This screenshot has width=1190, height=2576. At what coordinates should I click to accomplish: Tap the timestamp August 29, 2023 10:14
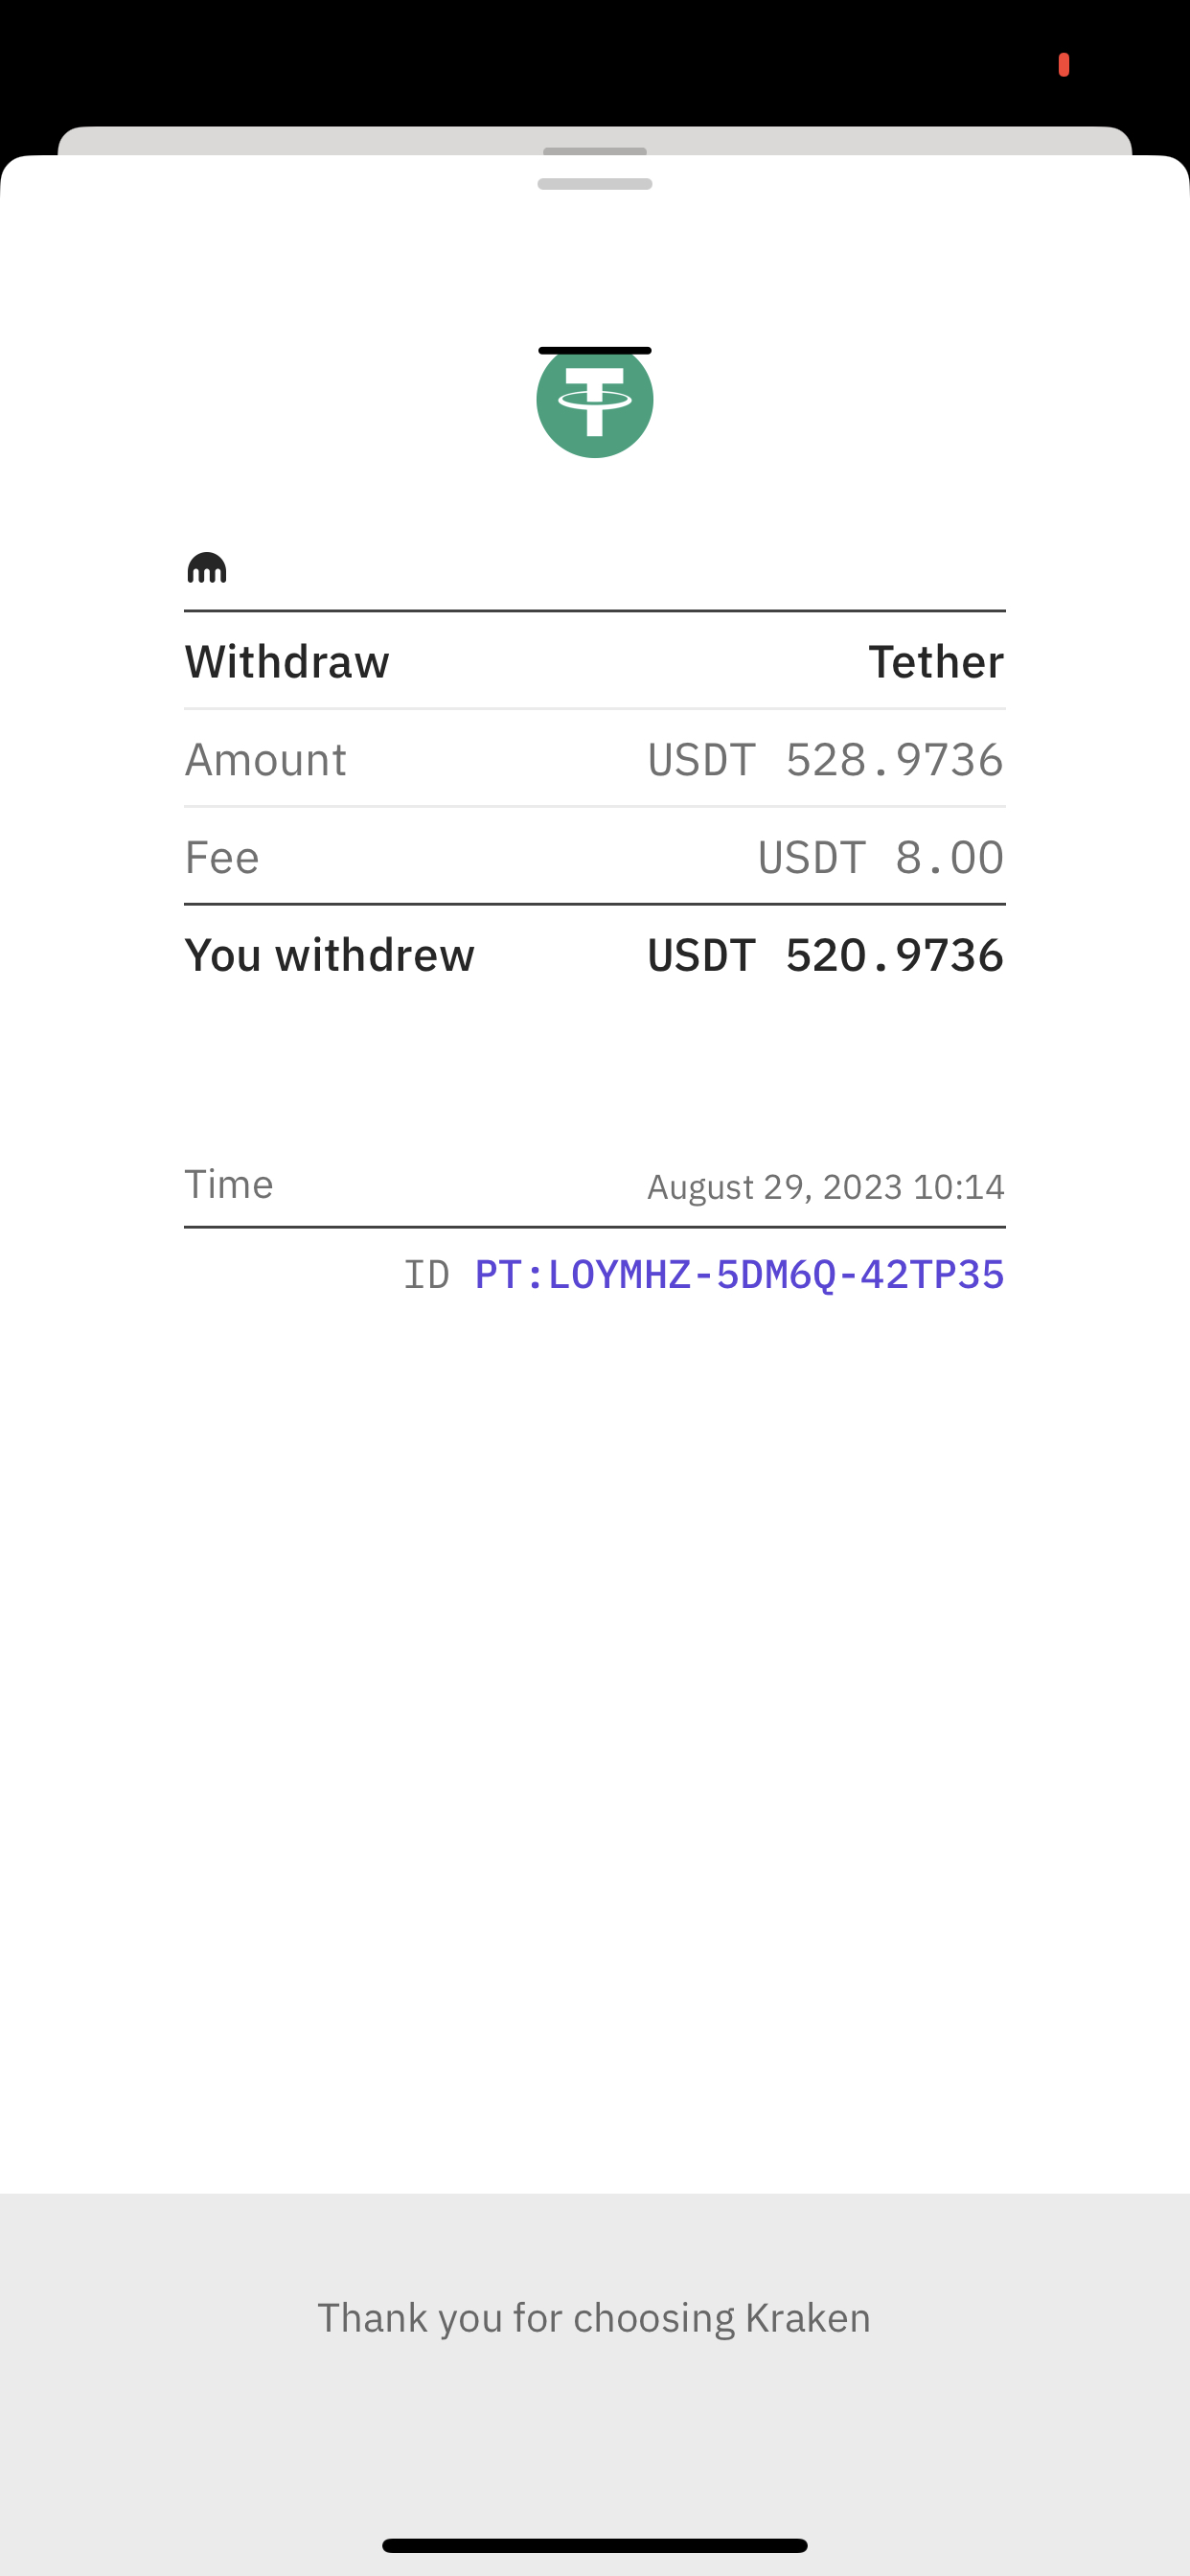(825, 1187)
